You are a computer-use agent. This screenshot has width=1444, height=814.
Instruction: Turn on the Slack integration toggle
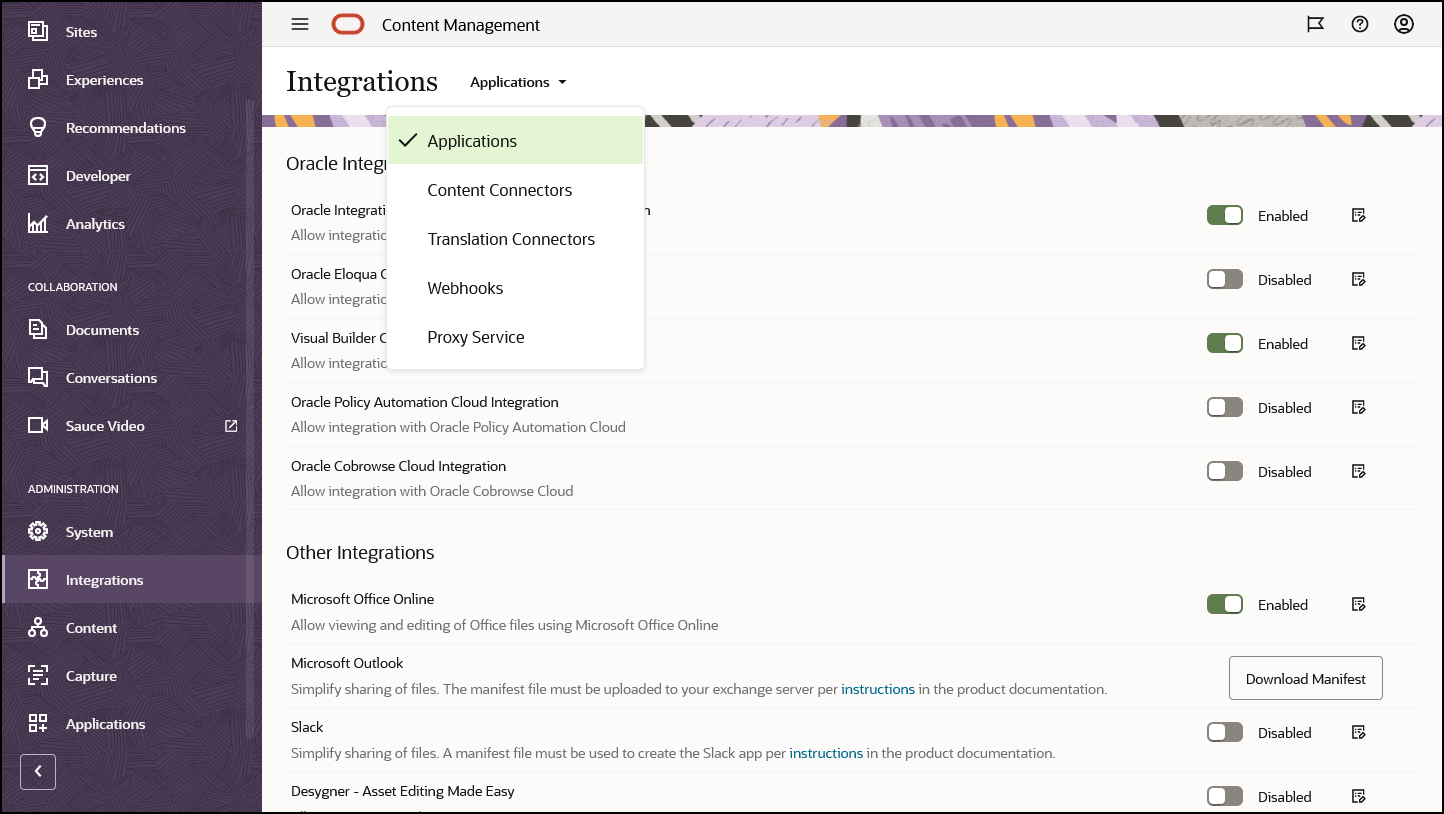(x=1224, y=732)
